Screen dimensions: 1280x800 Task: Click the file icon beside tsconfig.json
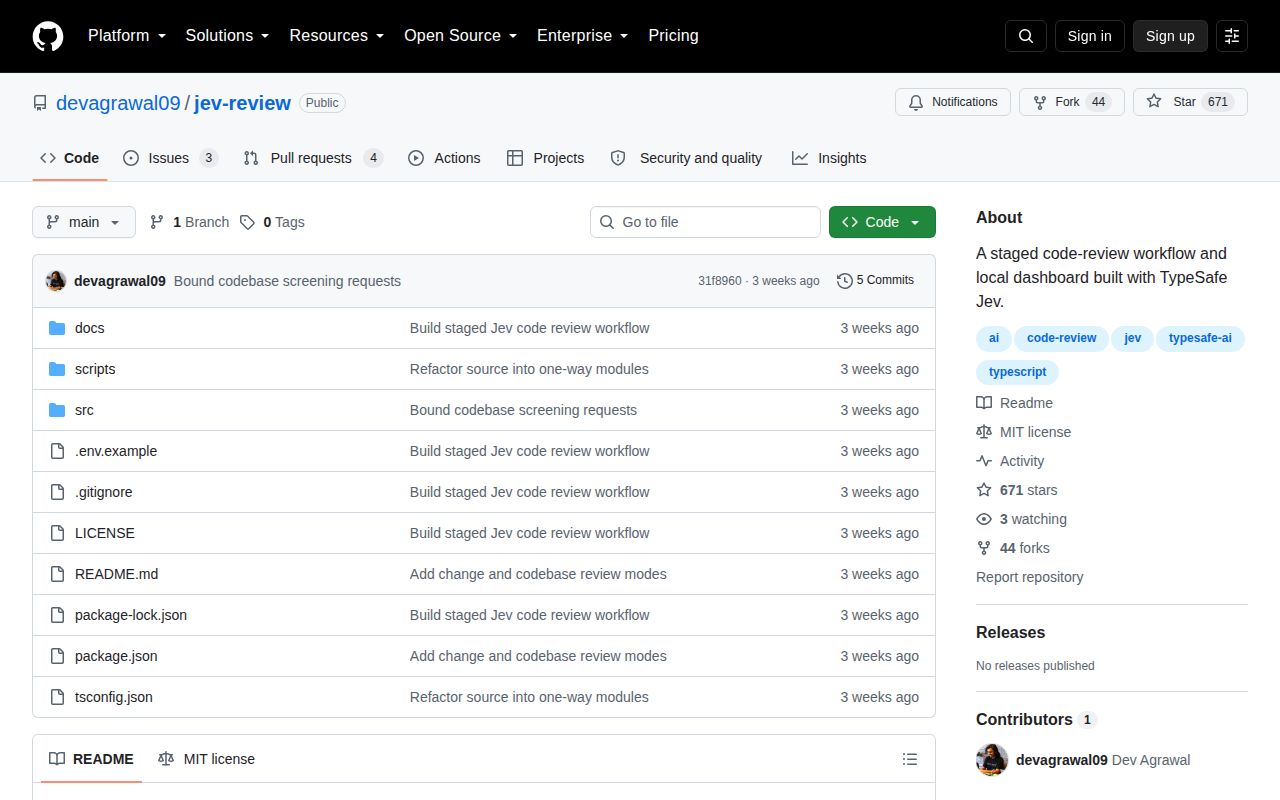point(57,697)
